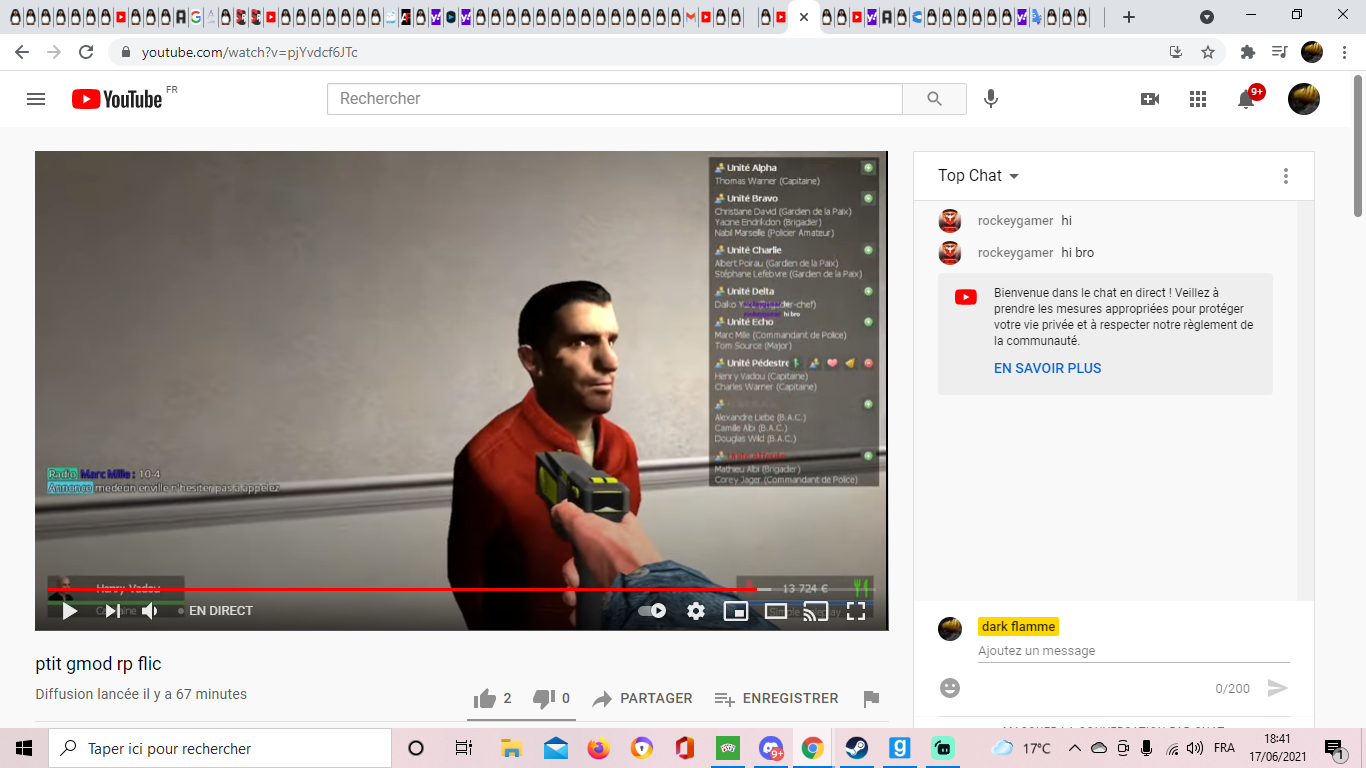
Task: Focus the chat message input
Action: (1134, 651)
